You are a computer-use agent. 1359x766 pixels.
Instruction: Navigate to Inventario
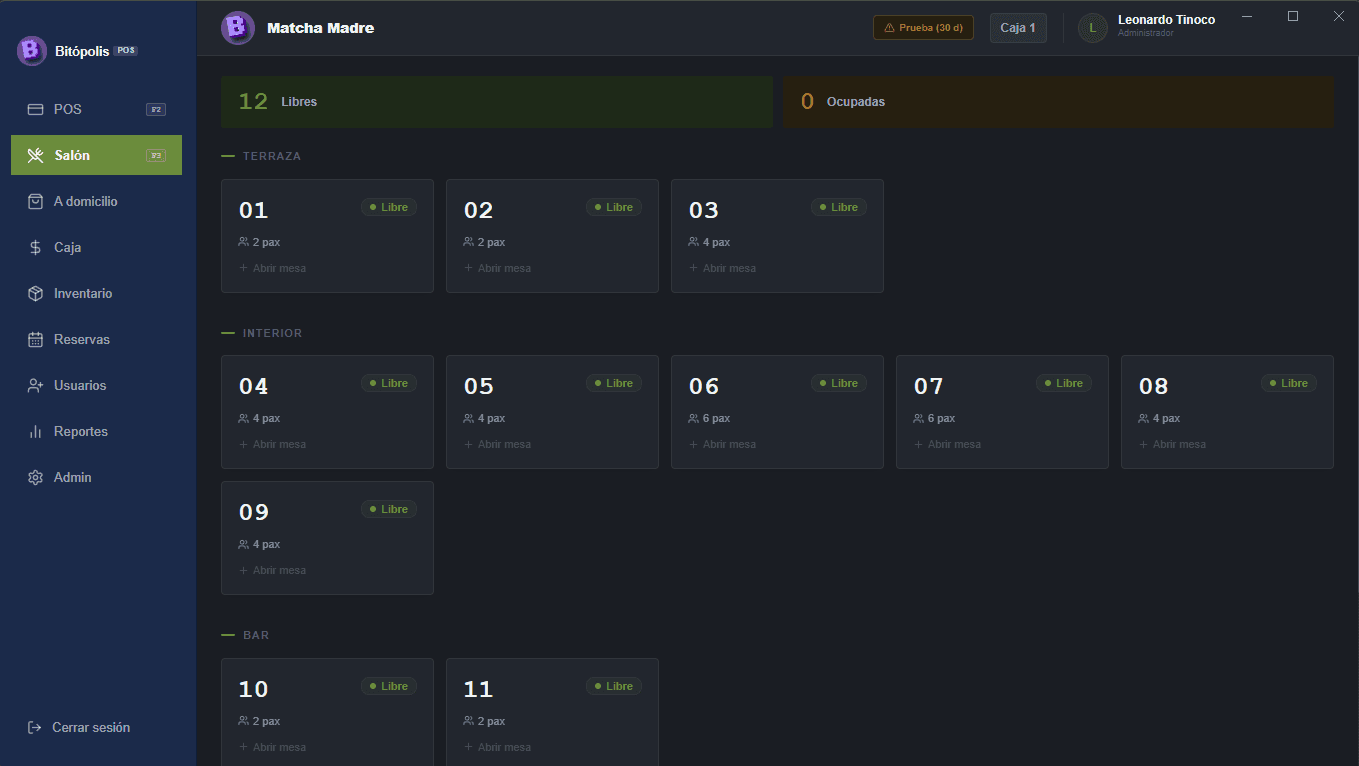[x=97, y=293]
